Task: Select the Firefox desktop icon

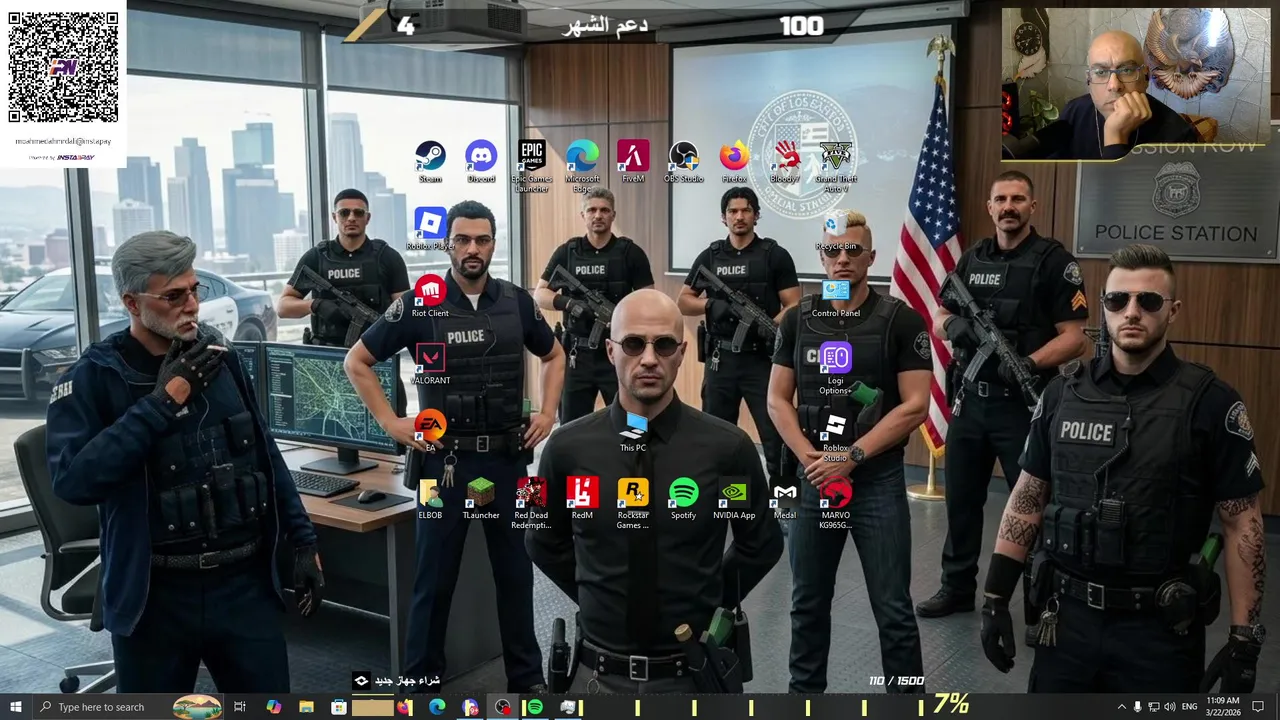Action: [x=734, y=162]
